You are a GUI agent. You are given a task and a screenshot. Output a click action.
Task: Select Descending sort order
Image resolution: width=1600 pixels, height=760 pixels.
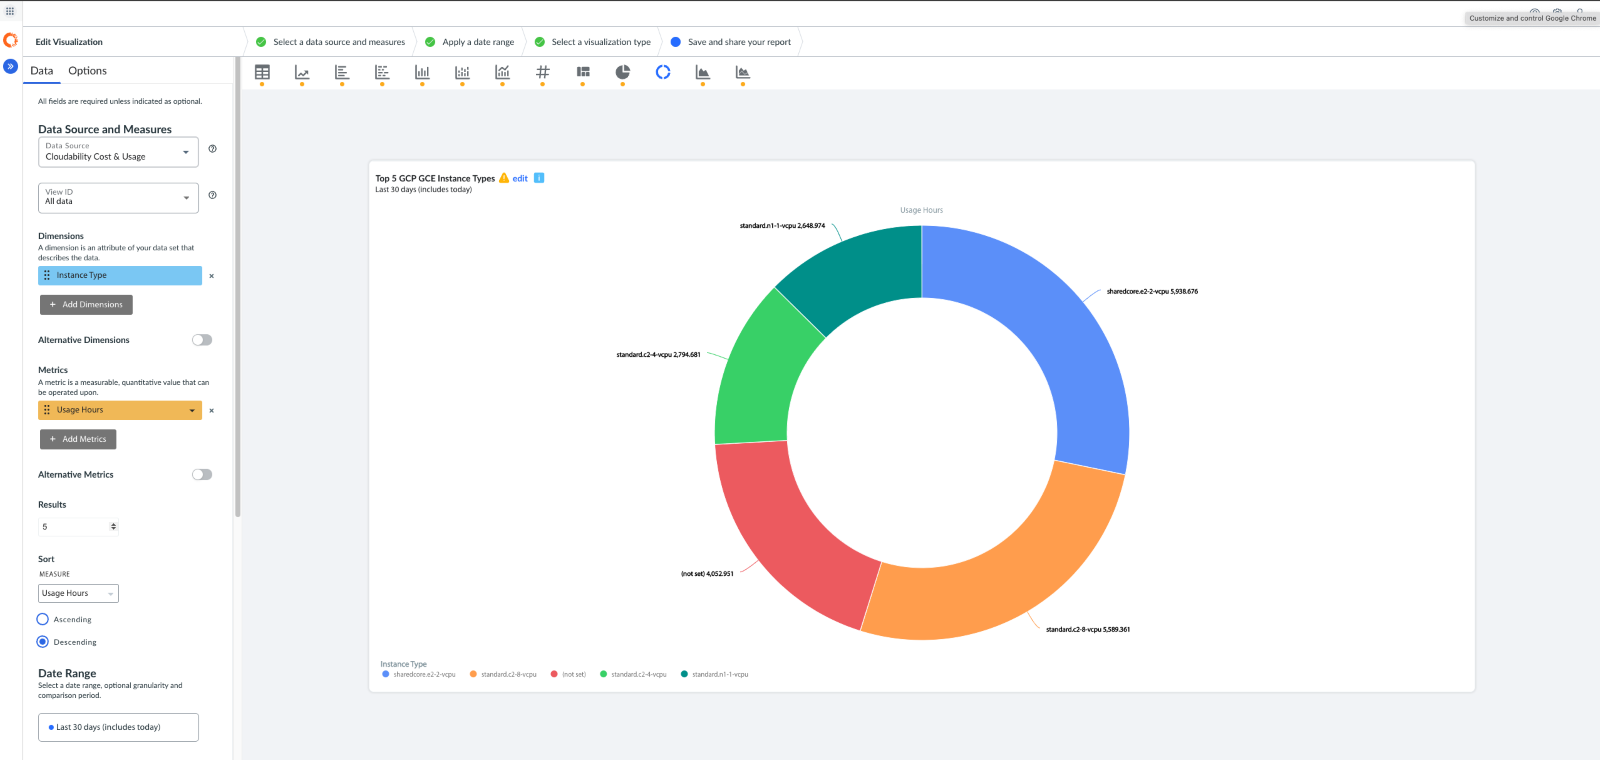(x=43, y=642)
